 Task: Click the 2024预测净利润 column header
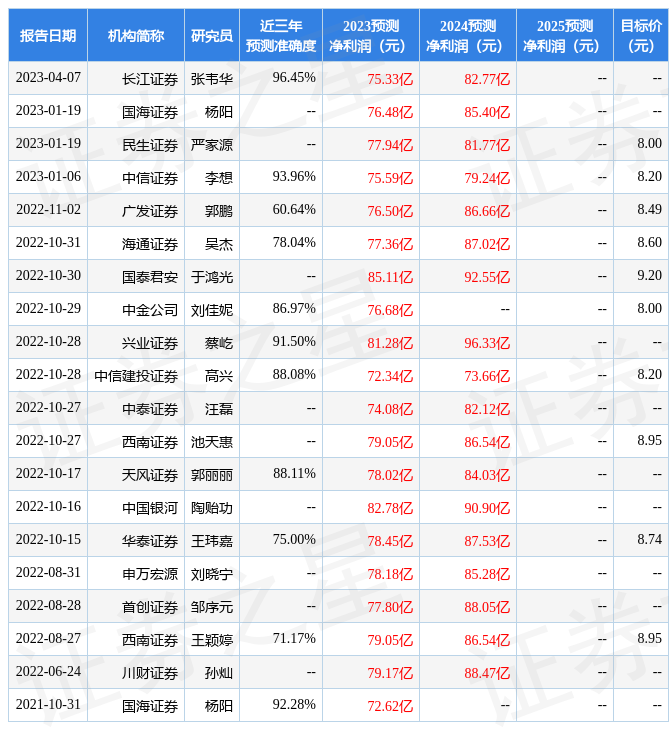(468, 35)
